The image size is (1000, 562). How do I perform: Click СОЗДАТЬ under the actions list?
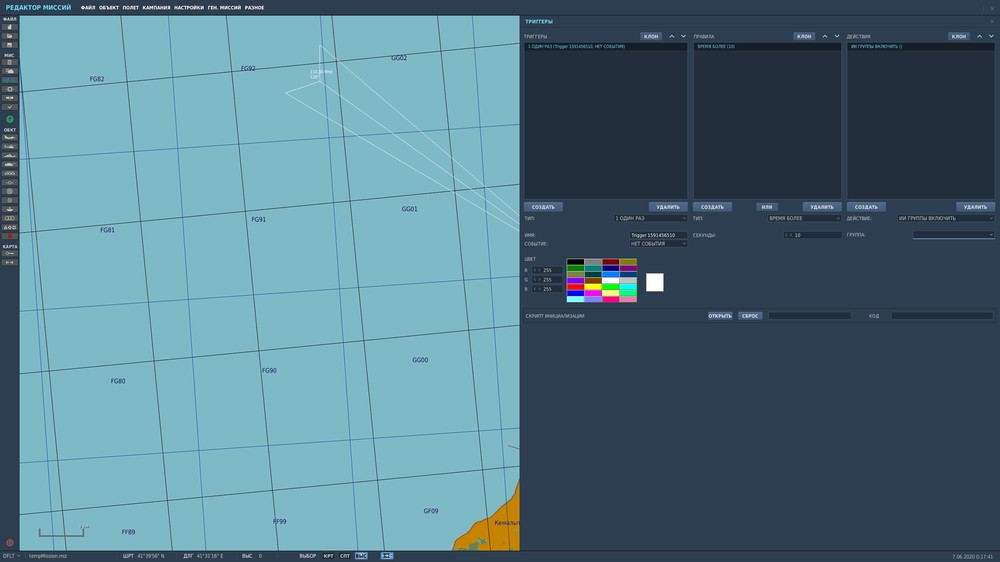(x=866, y=207)
